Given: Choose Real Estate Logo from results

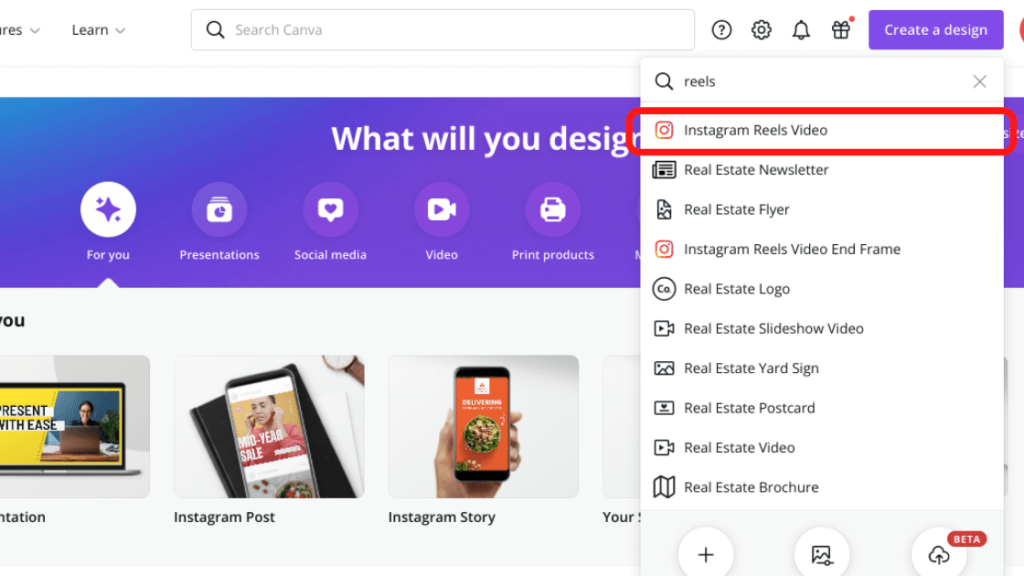Looking at the screenshot, I should tap(822, 289).
